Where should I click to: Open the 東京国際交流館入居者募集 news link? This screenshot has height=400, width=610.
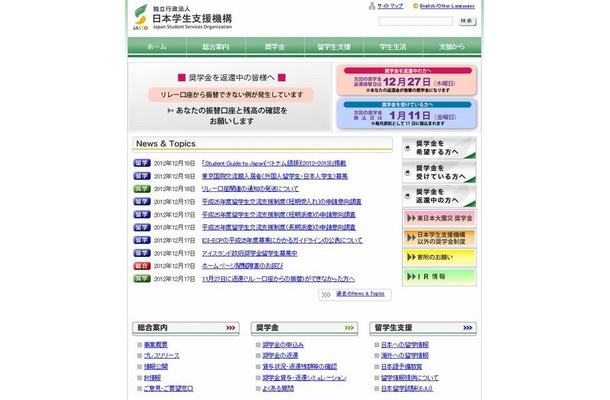[x=275, y=176]
